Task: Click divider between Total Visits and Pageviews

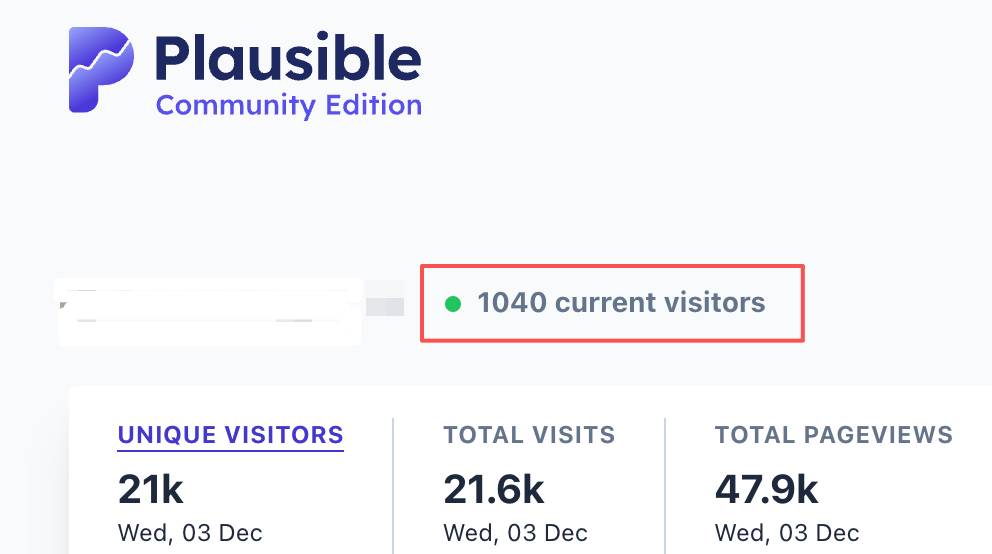Action: click(665, 486)
